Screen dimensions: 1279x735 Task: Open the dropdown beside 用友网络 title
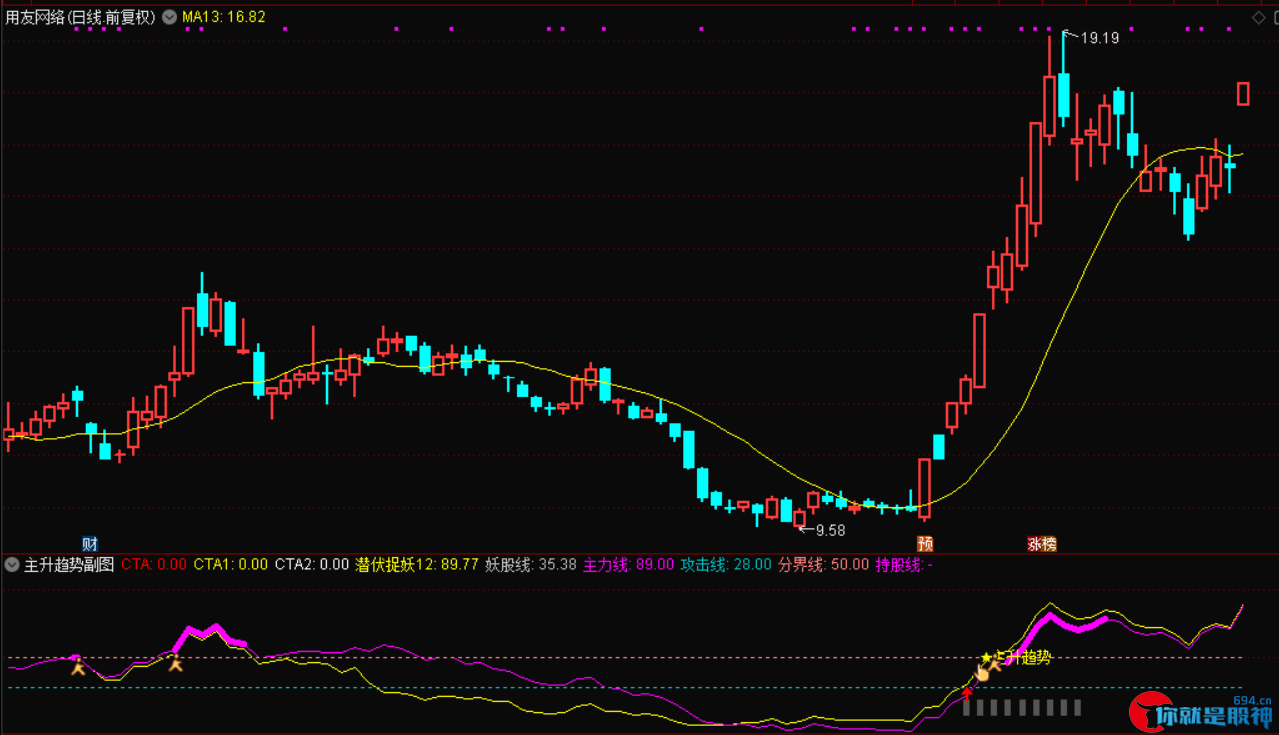(167, 17)
